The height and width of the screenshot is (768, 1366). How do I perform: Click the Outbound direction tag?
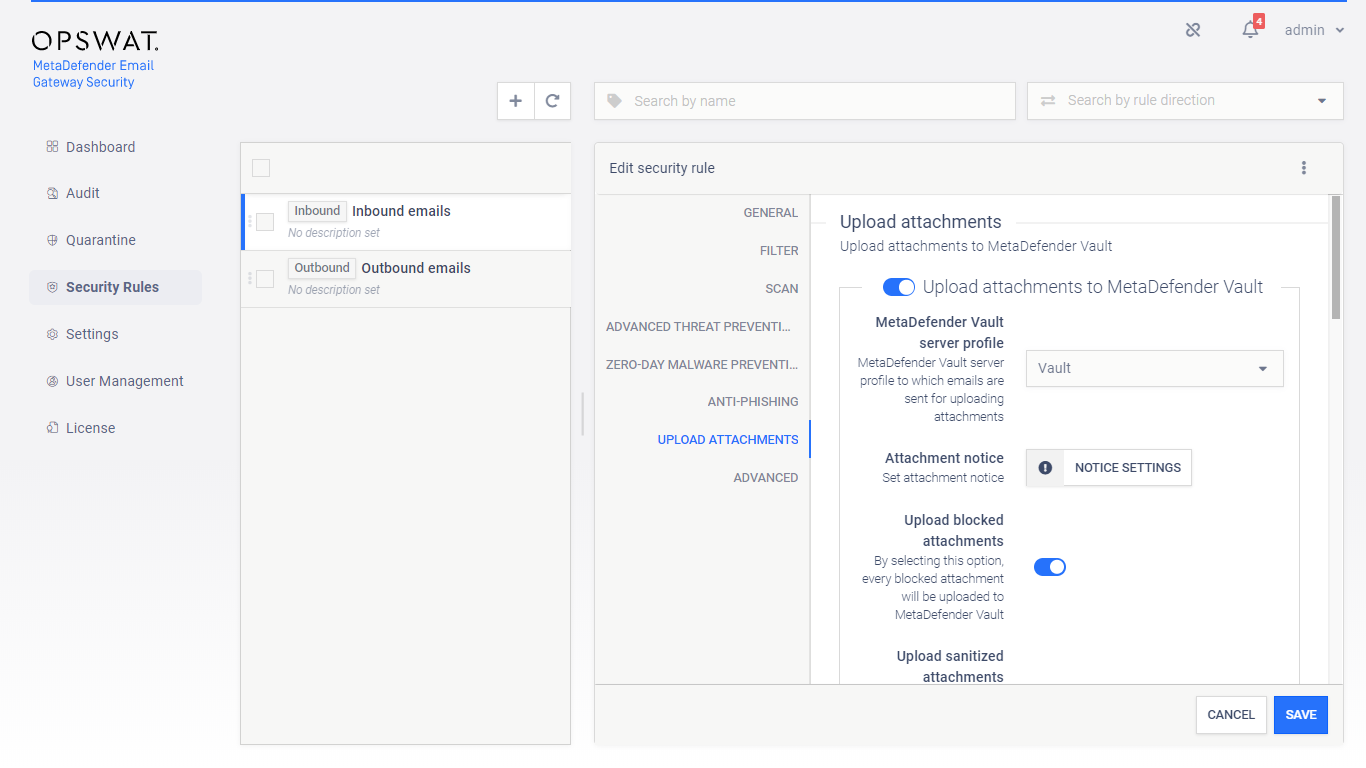(x=322, y=268)
